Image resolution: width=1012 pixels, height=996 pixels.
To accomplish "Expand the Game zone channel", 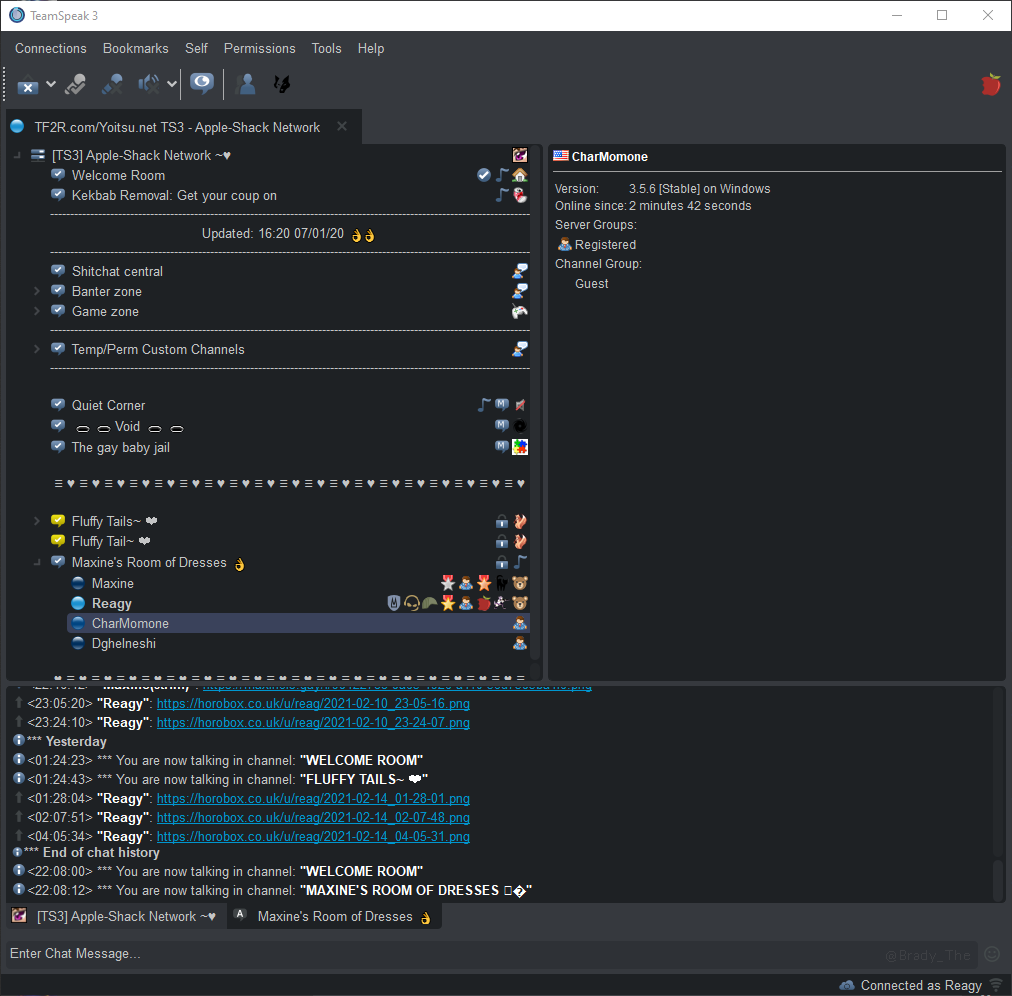I will [37, 311].
